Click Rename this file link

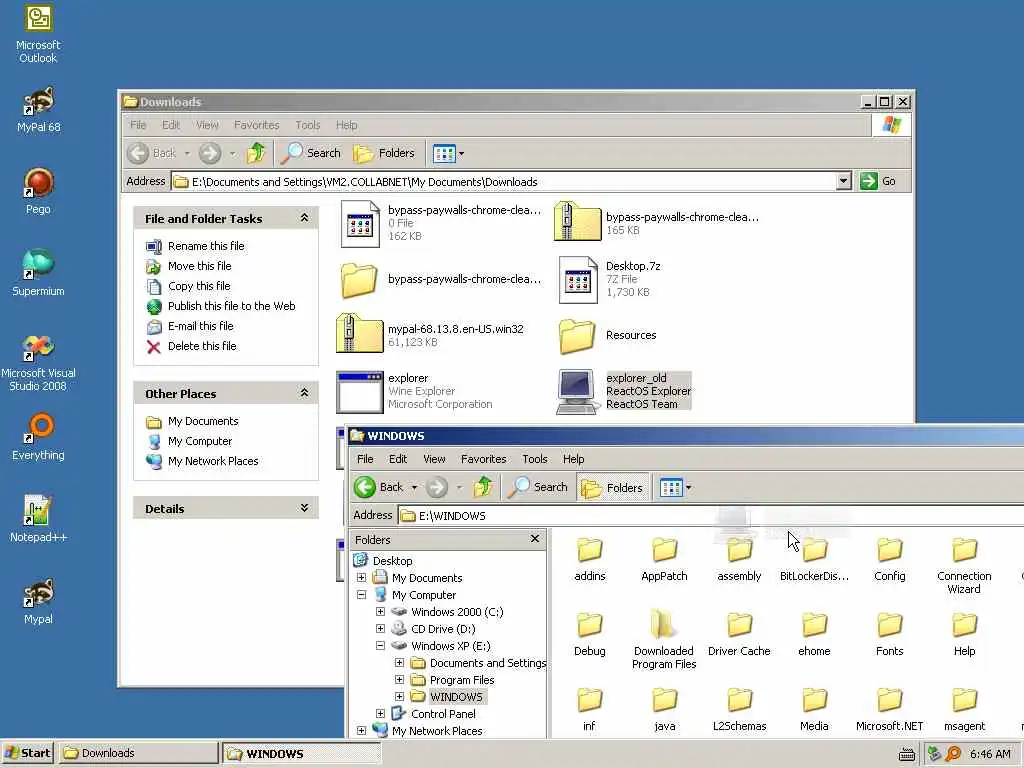tap(206, 246)
